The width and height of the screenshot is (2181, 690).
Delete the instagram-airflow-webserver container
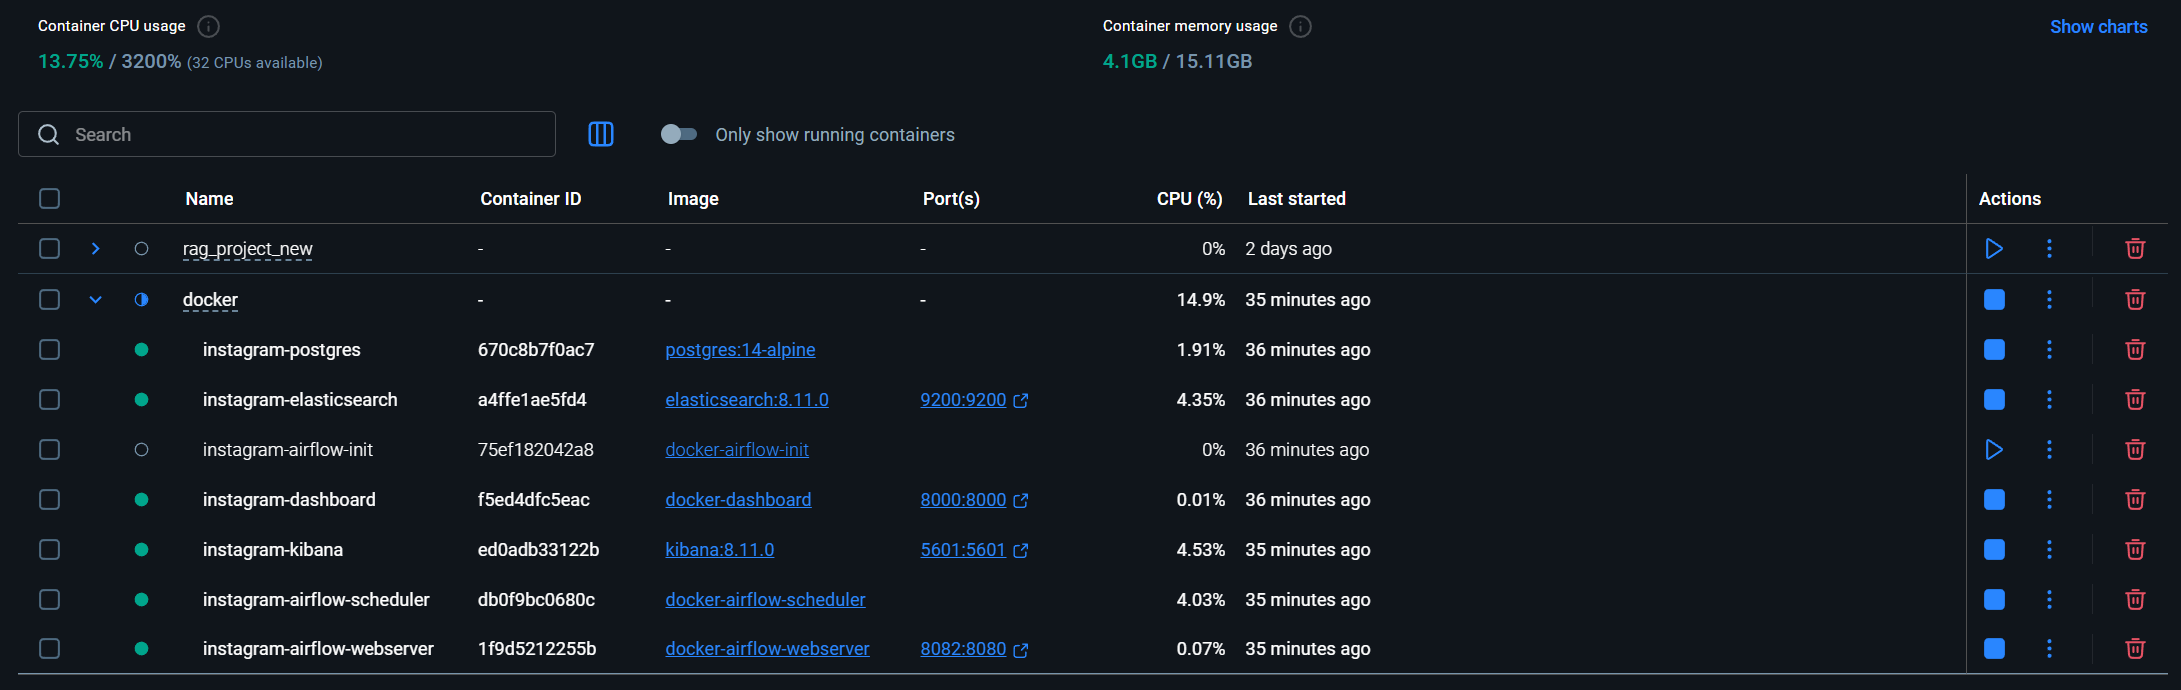(x=2134, y=649)
